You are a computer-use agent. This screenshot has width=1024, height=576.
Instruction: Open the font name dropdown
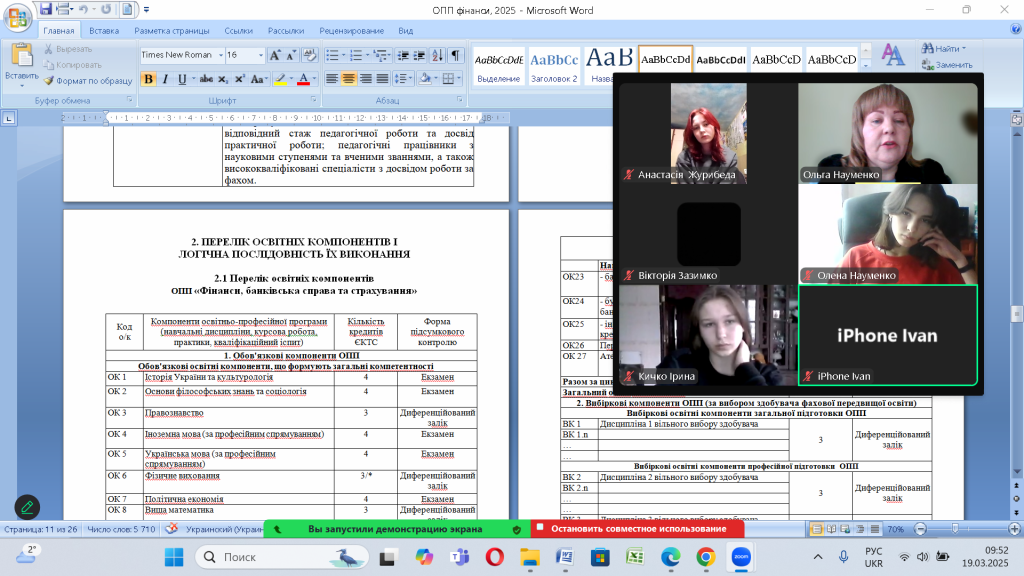(221, 56)
